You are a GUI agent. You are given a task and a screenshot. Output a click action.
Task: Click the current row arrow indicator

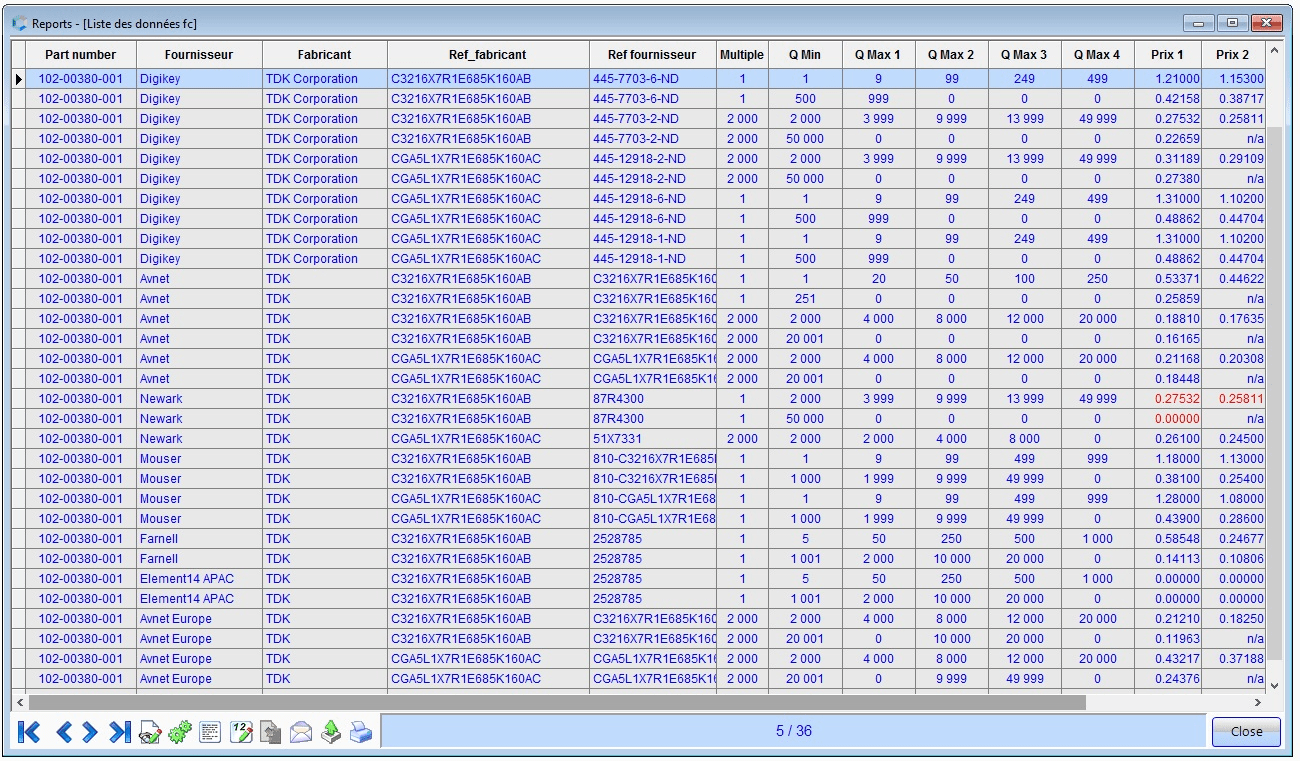tap(18, 79)
